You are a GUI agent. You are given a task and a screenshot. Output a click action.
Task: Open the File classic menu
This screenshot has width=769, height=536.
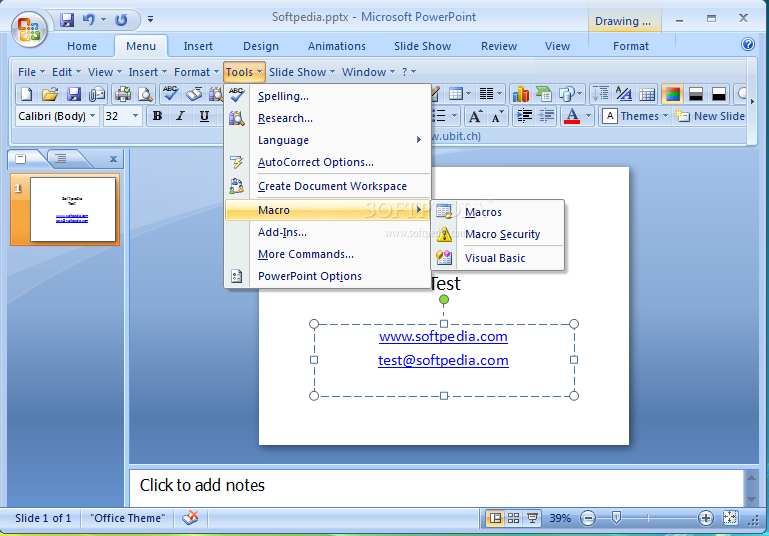click(x=31, y=72)
